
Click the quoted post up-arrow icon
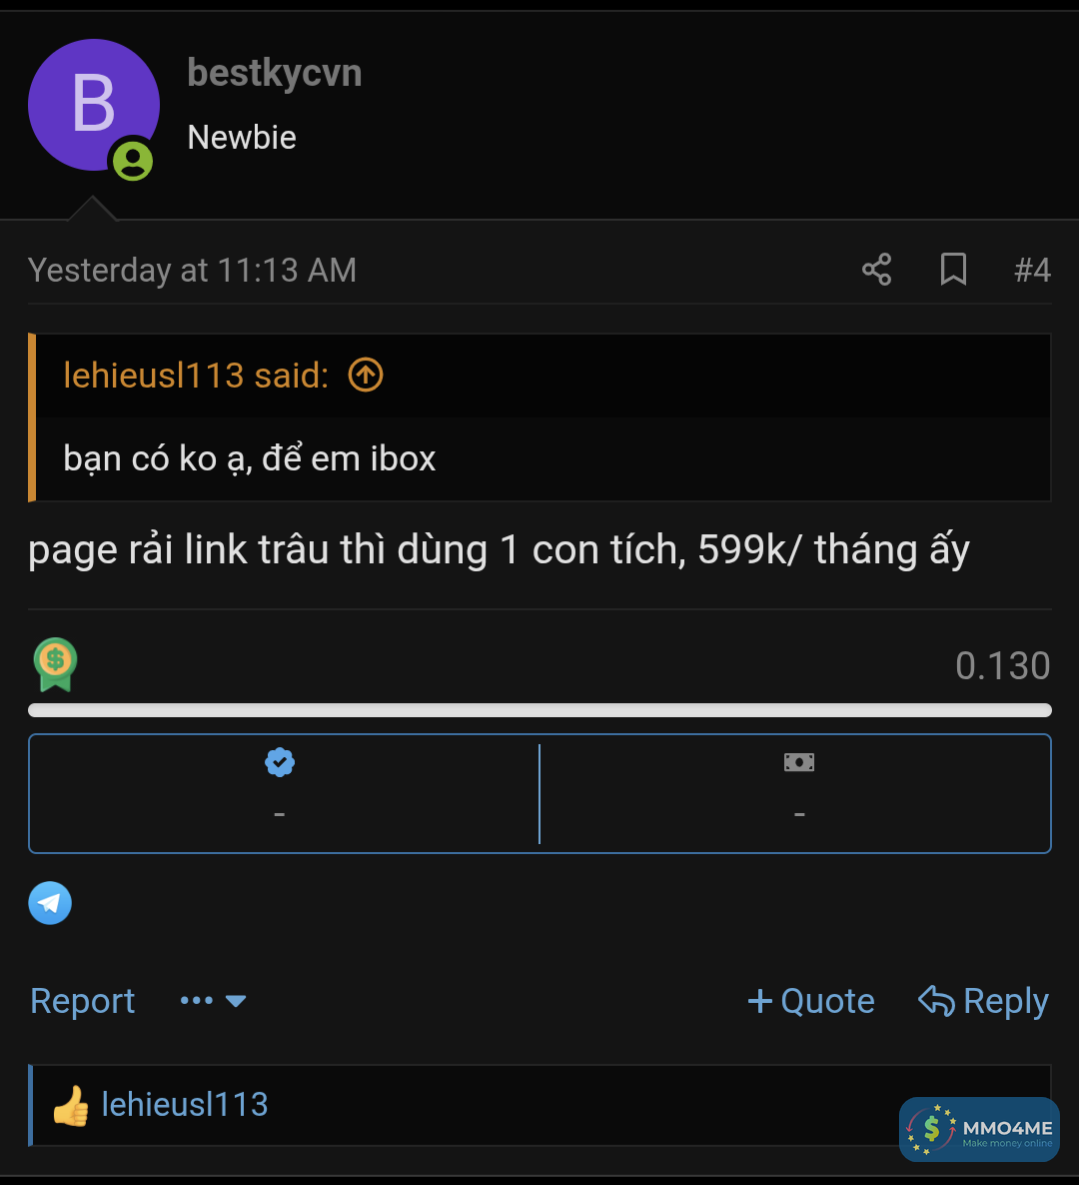365,375
